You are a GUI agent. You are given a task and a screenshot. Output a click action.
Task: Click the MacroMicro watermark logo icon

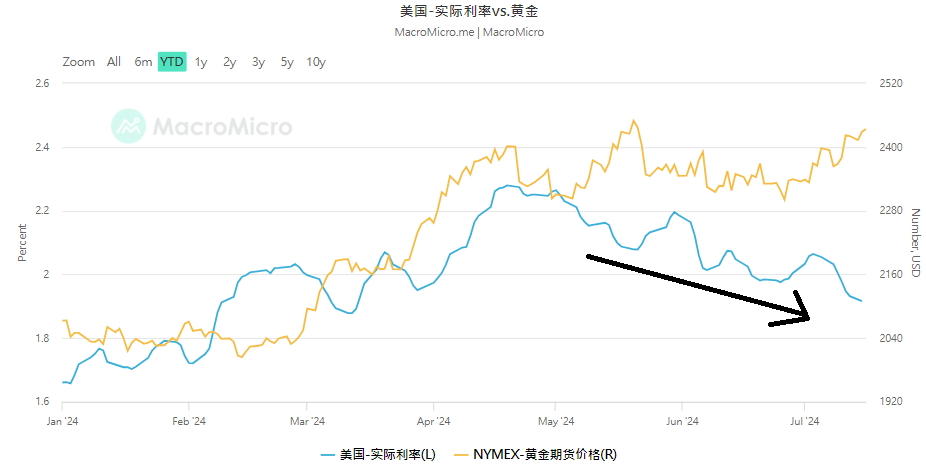click(129, 126)
